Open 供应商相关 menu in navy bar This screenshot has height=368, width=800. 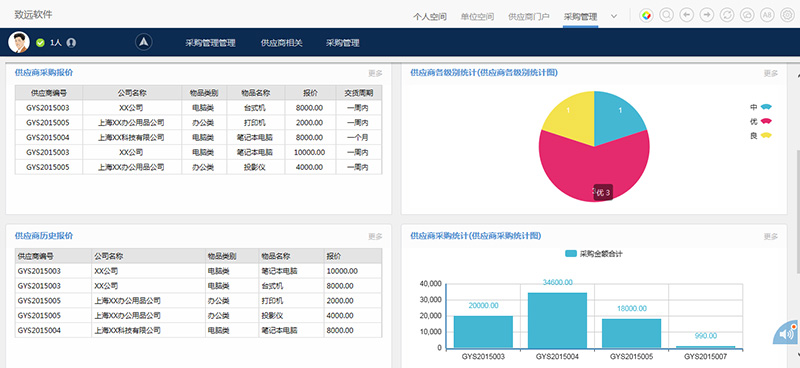click(x=282, y=43)
